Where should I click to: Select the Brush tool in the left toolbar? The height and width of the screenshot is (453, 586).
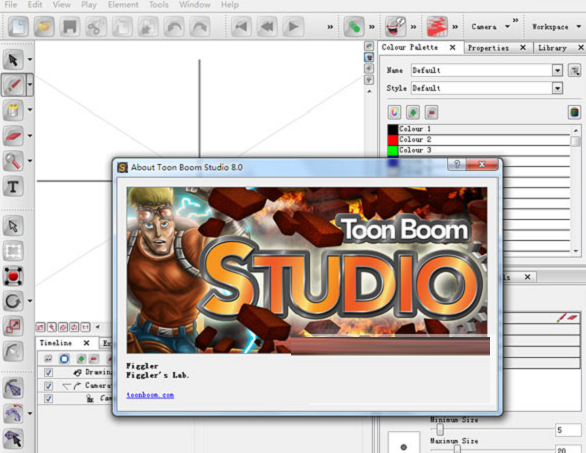tap(13, 85)
